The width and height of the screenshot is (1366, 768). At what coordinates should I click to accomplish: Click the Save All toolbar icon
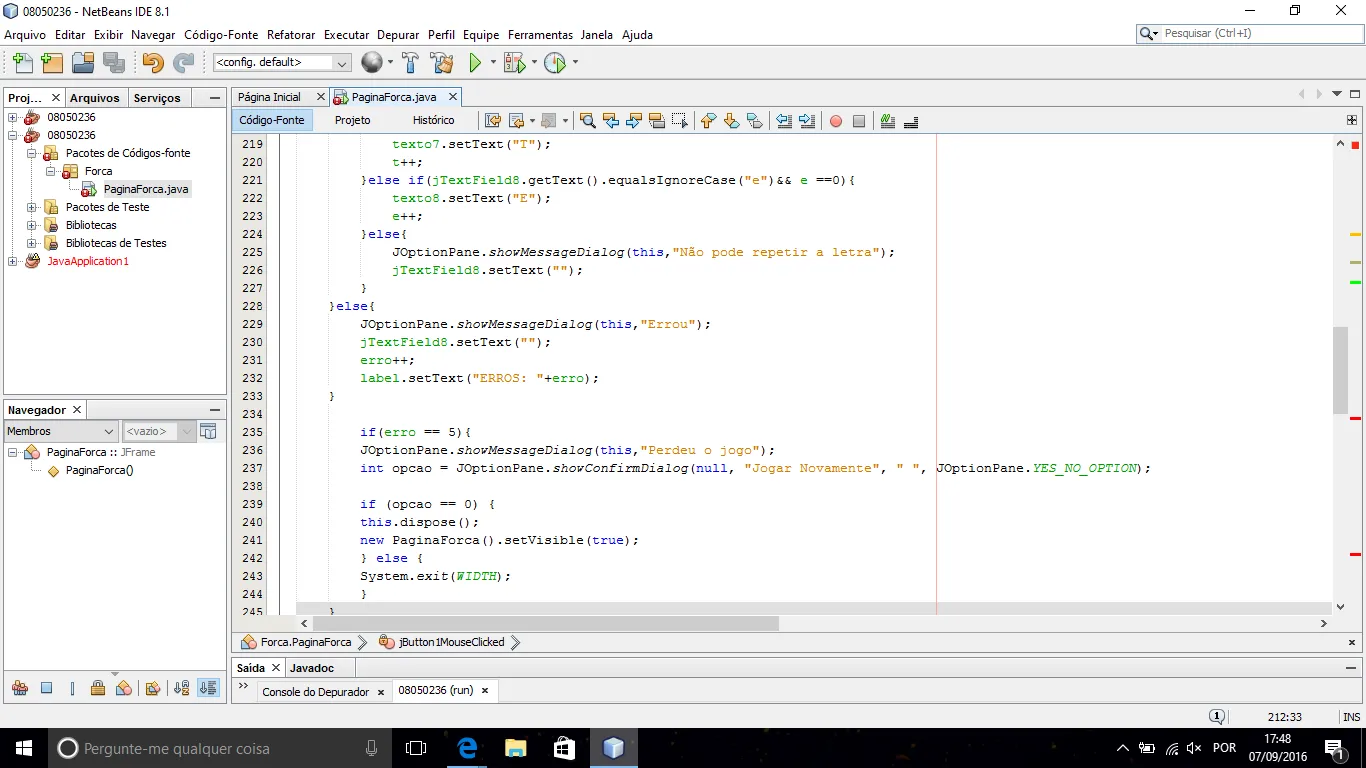pyautogui.click(x=113, y=63)
